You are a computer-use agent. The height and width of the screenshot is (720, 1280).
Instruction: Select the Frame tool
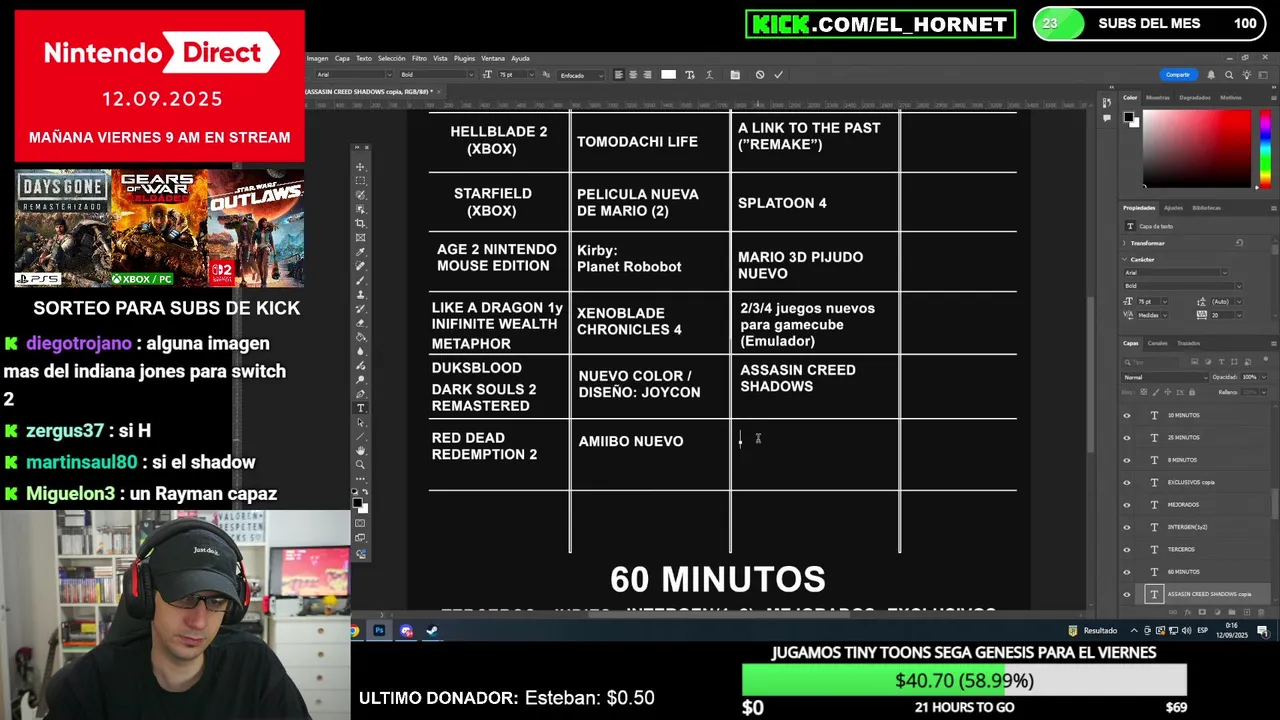pyautogui.click(x=360, y=237)
